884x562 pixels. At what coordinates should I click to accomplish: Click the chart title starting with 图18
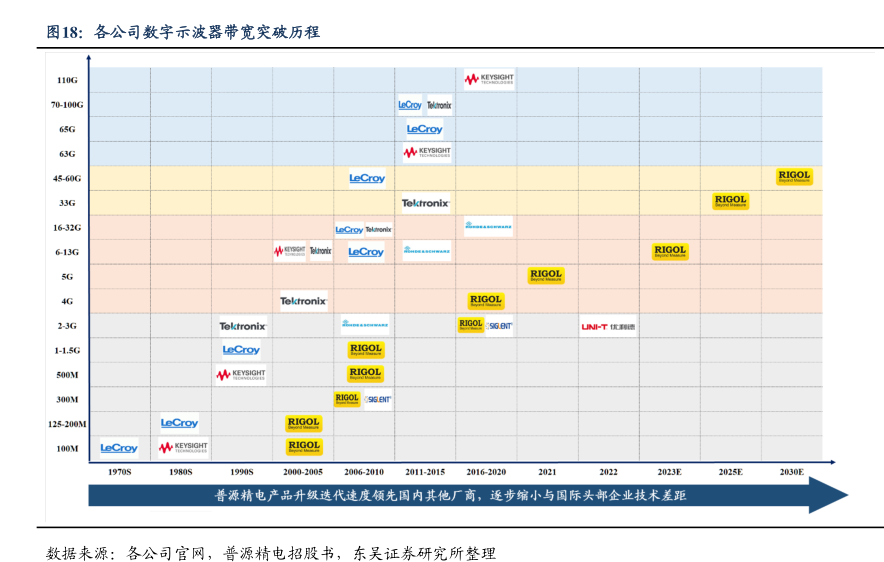point(183,32)
